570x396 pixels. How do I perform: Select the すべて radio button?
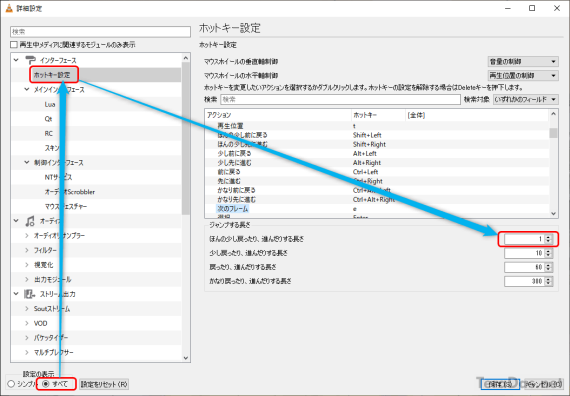[x=46, y=384]
